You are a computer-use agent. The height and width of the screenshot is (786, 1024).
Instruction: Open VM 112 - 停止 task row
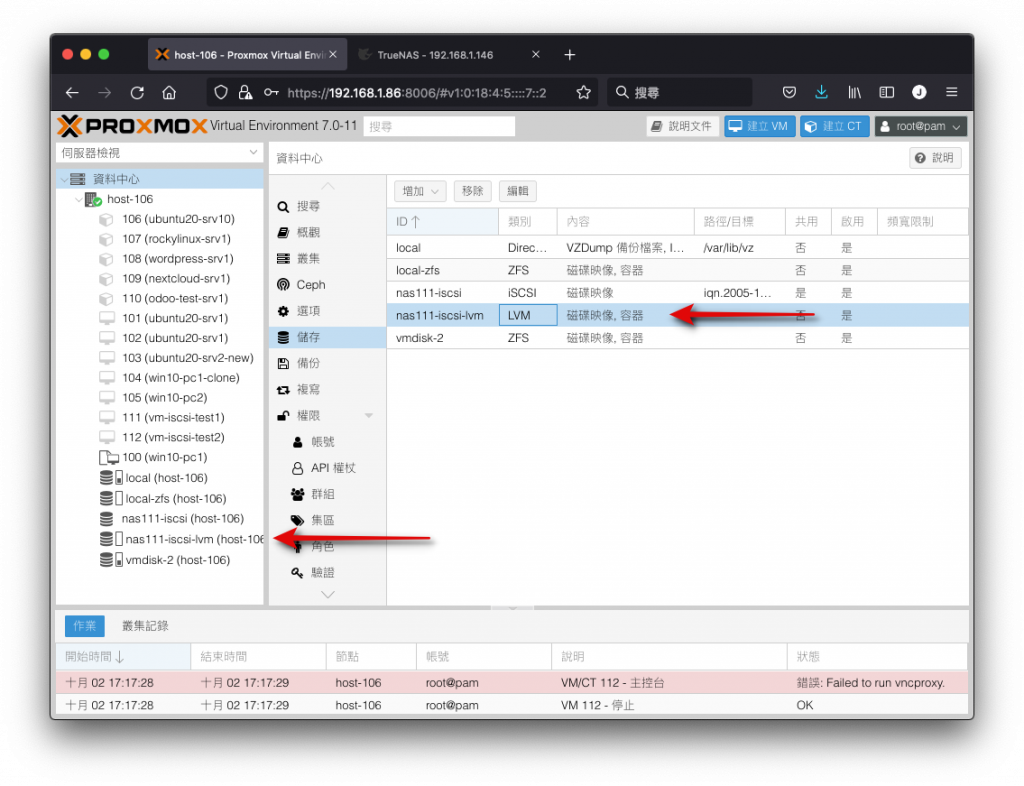[x=511, y=706]
